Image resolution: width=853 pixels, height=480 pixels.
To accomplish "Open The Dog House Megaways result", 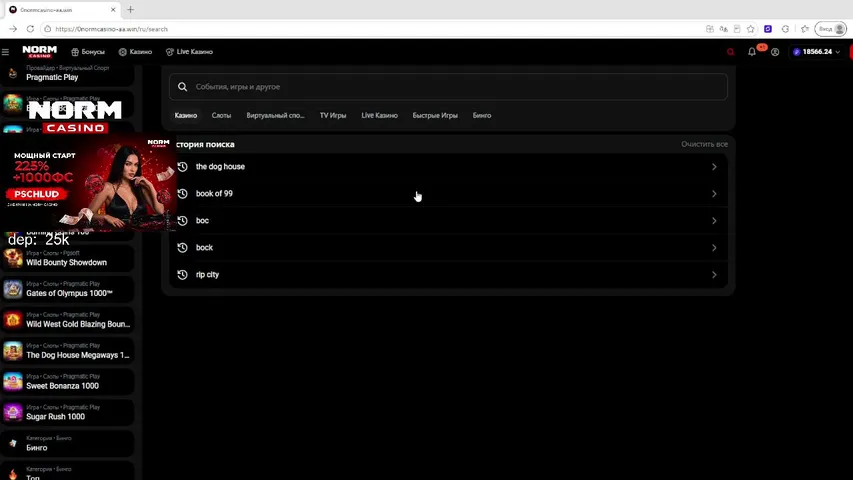I will [67, 351].
